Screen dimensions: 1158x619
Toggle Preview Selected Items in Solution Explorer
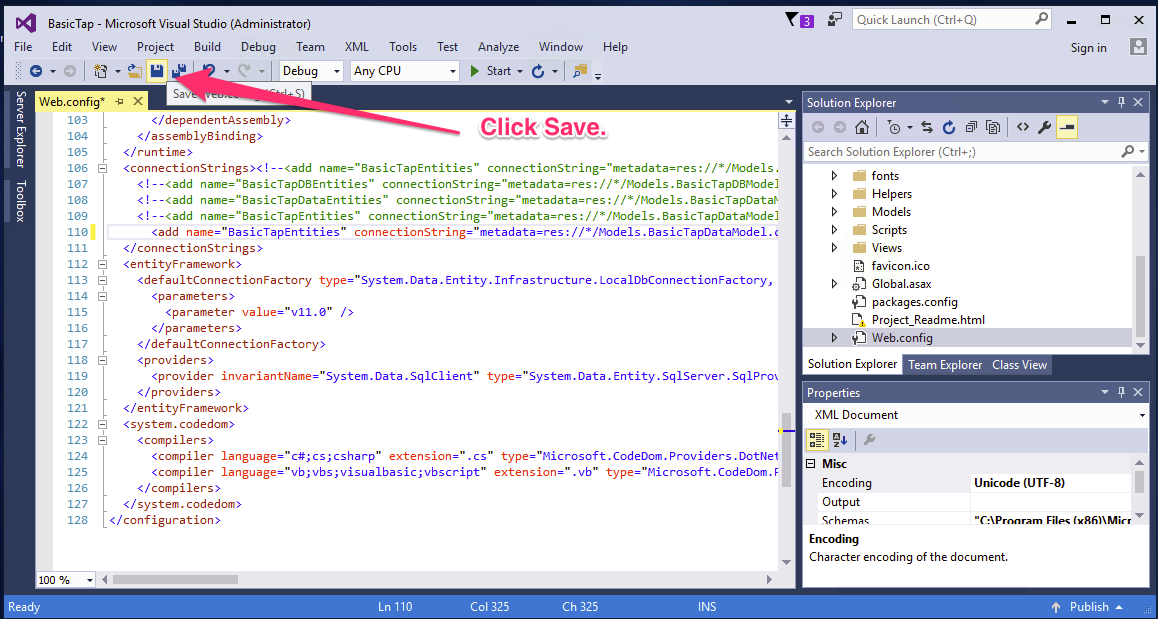1066,127
